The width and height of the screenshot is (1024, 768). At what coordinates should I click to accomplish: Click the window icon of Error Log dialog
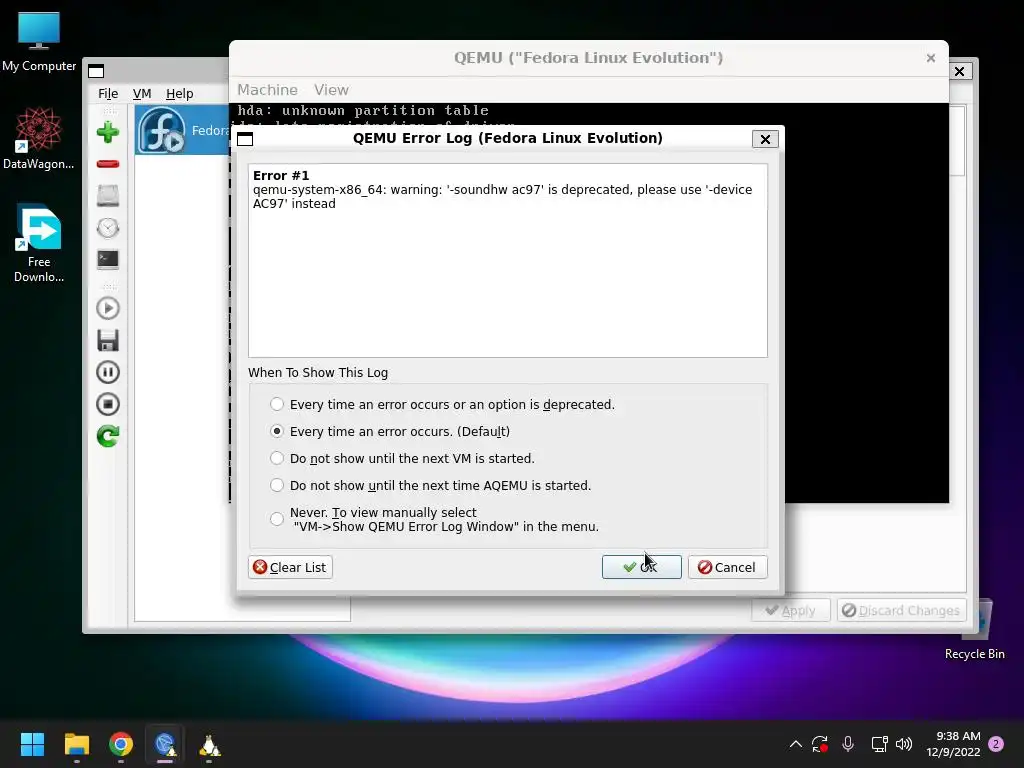pyautogui.click(x=245, y=138)
